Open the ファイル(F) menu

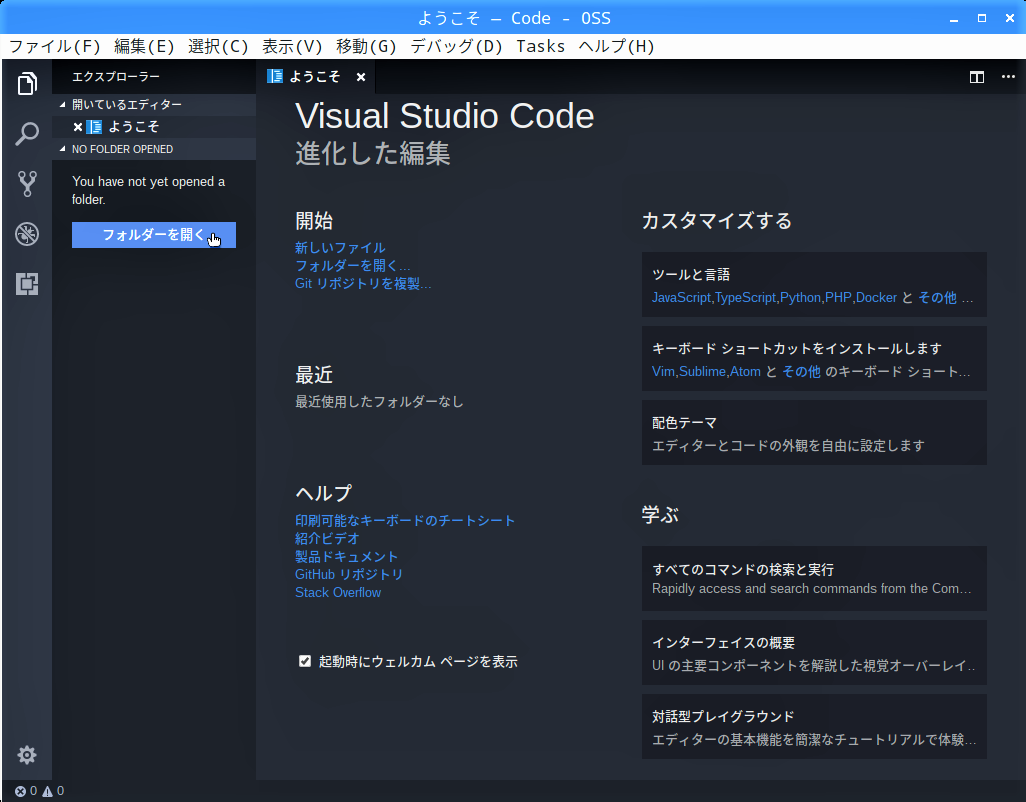click(55, 46)
